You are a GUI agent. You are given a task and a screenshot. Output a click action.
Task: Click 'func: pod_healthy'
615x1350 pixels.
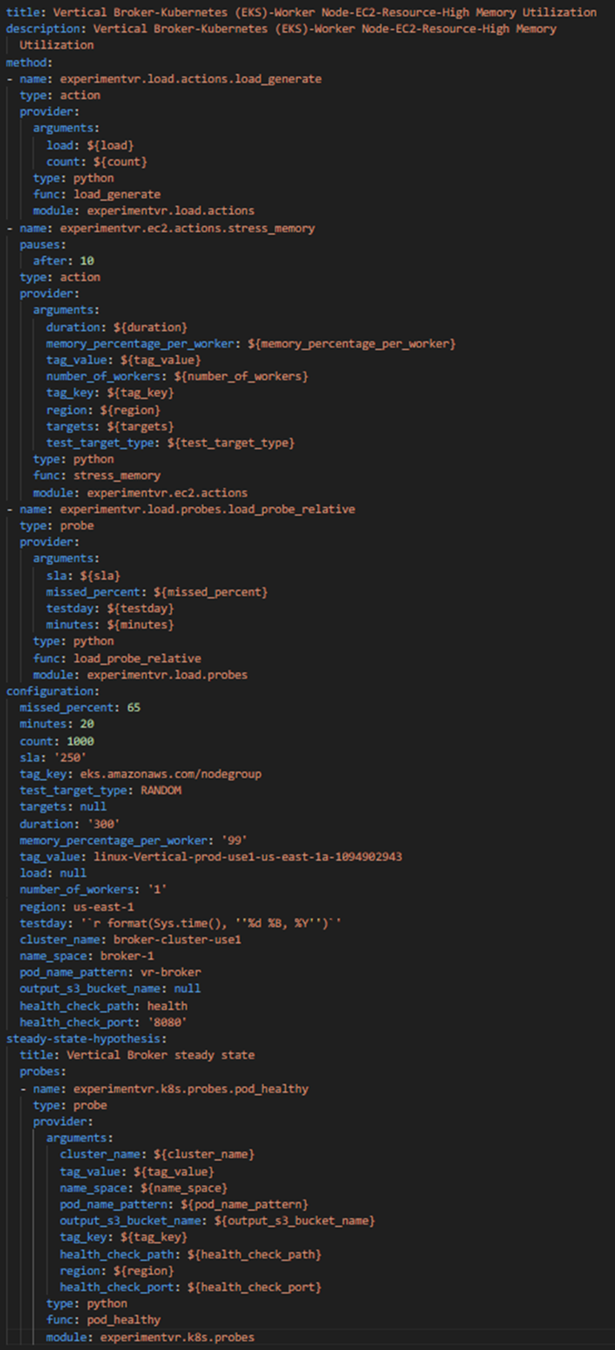pos(103,1319)
